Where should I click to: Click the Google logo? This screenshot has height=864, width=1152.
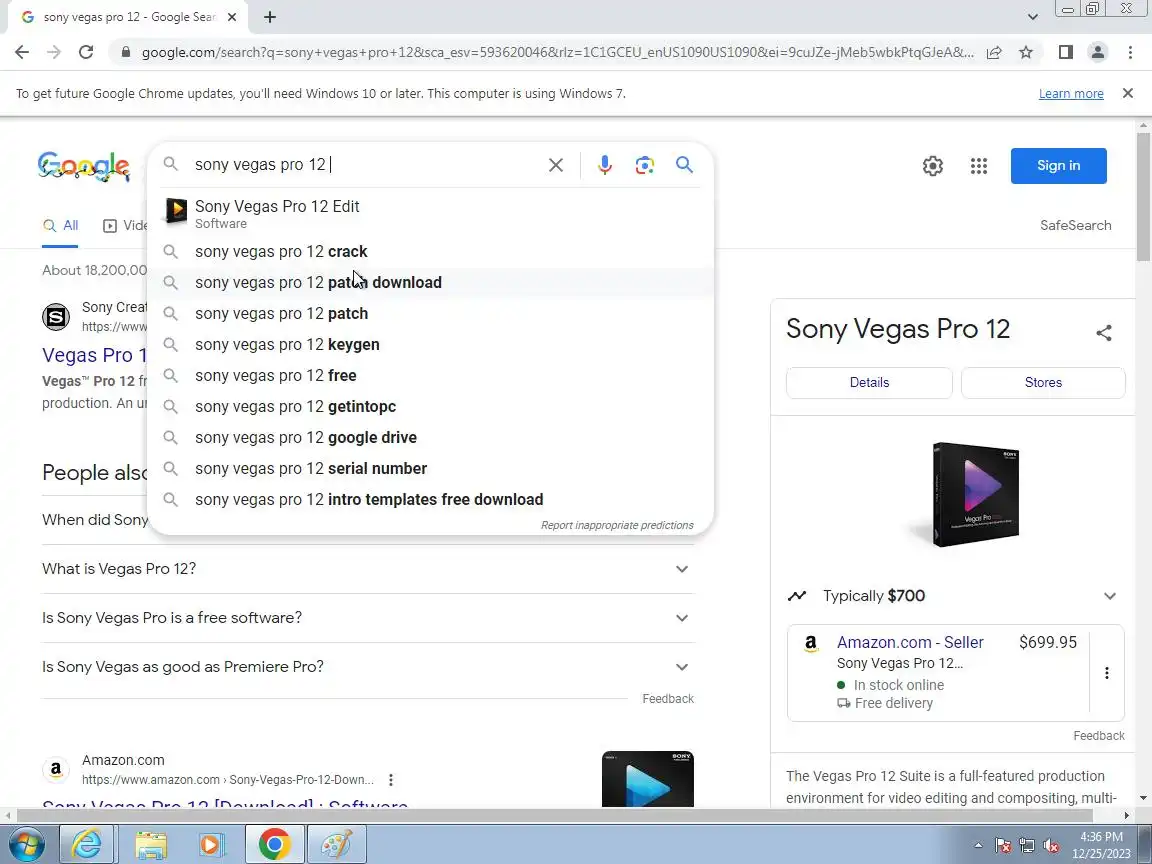coord(84,166)
